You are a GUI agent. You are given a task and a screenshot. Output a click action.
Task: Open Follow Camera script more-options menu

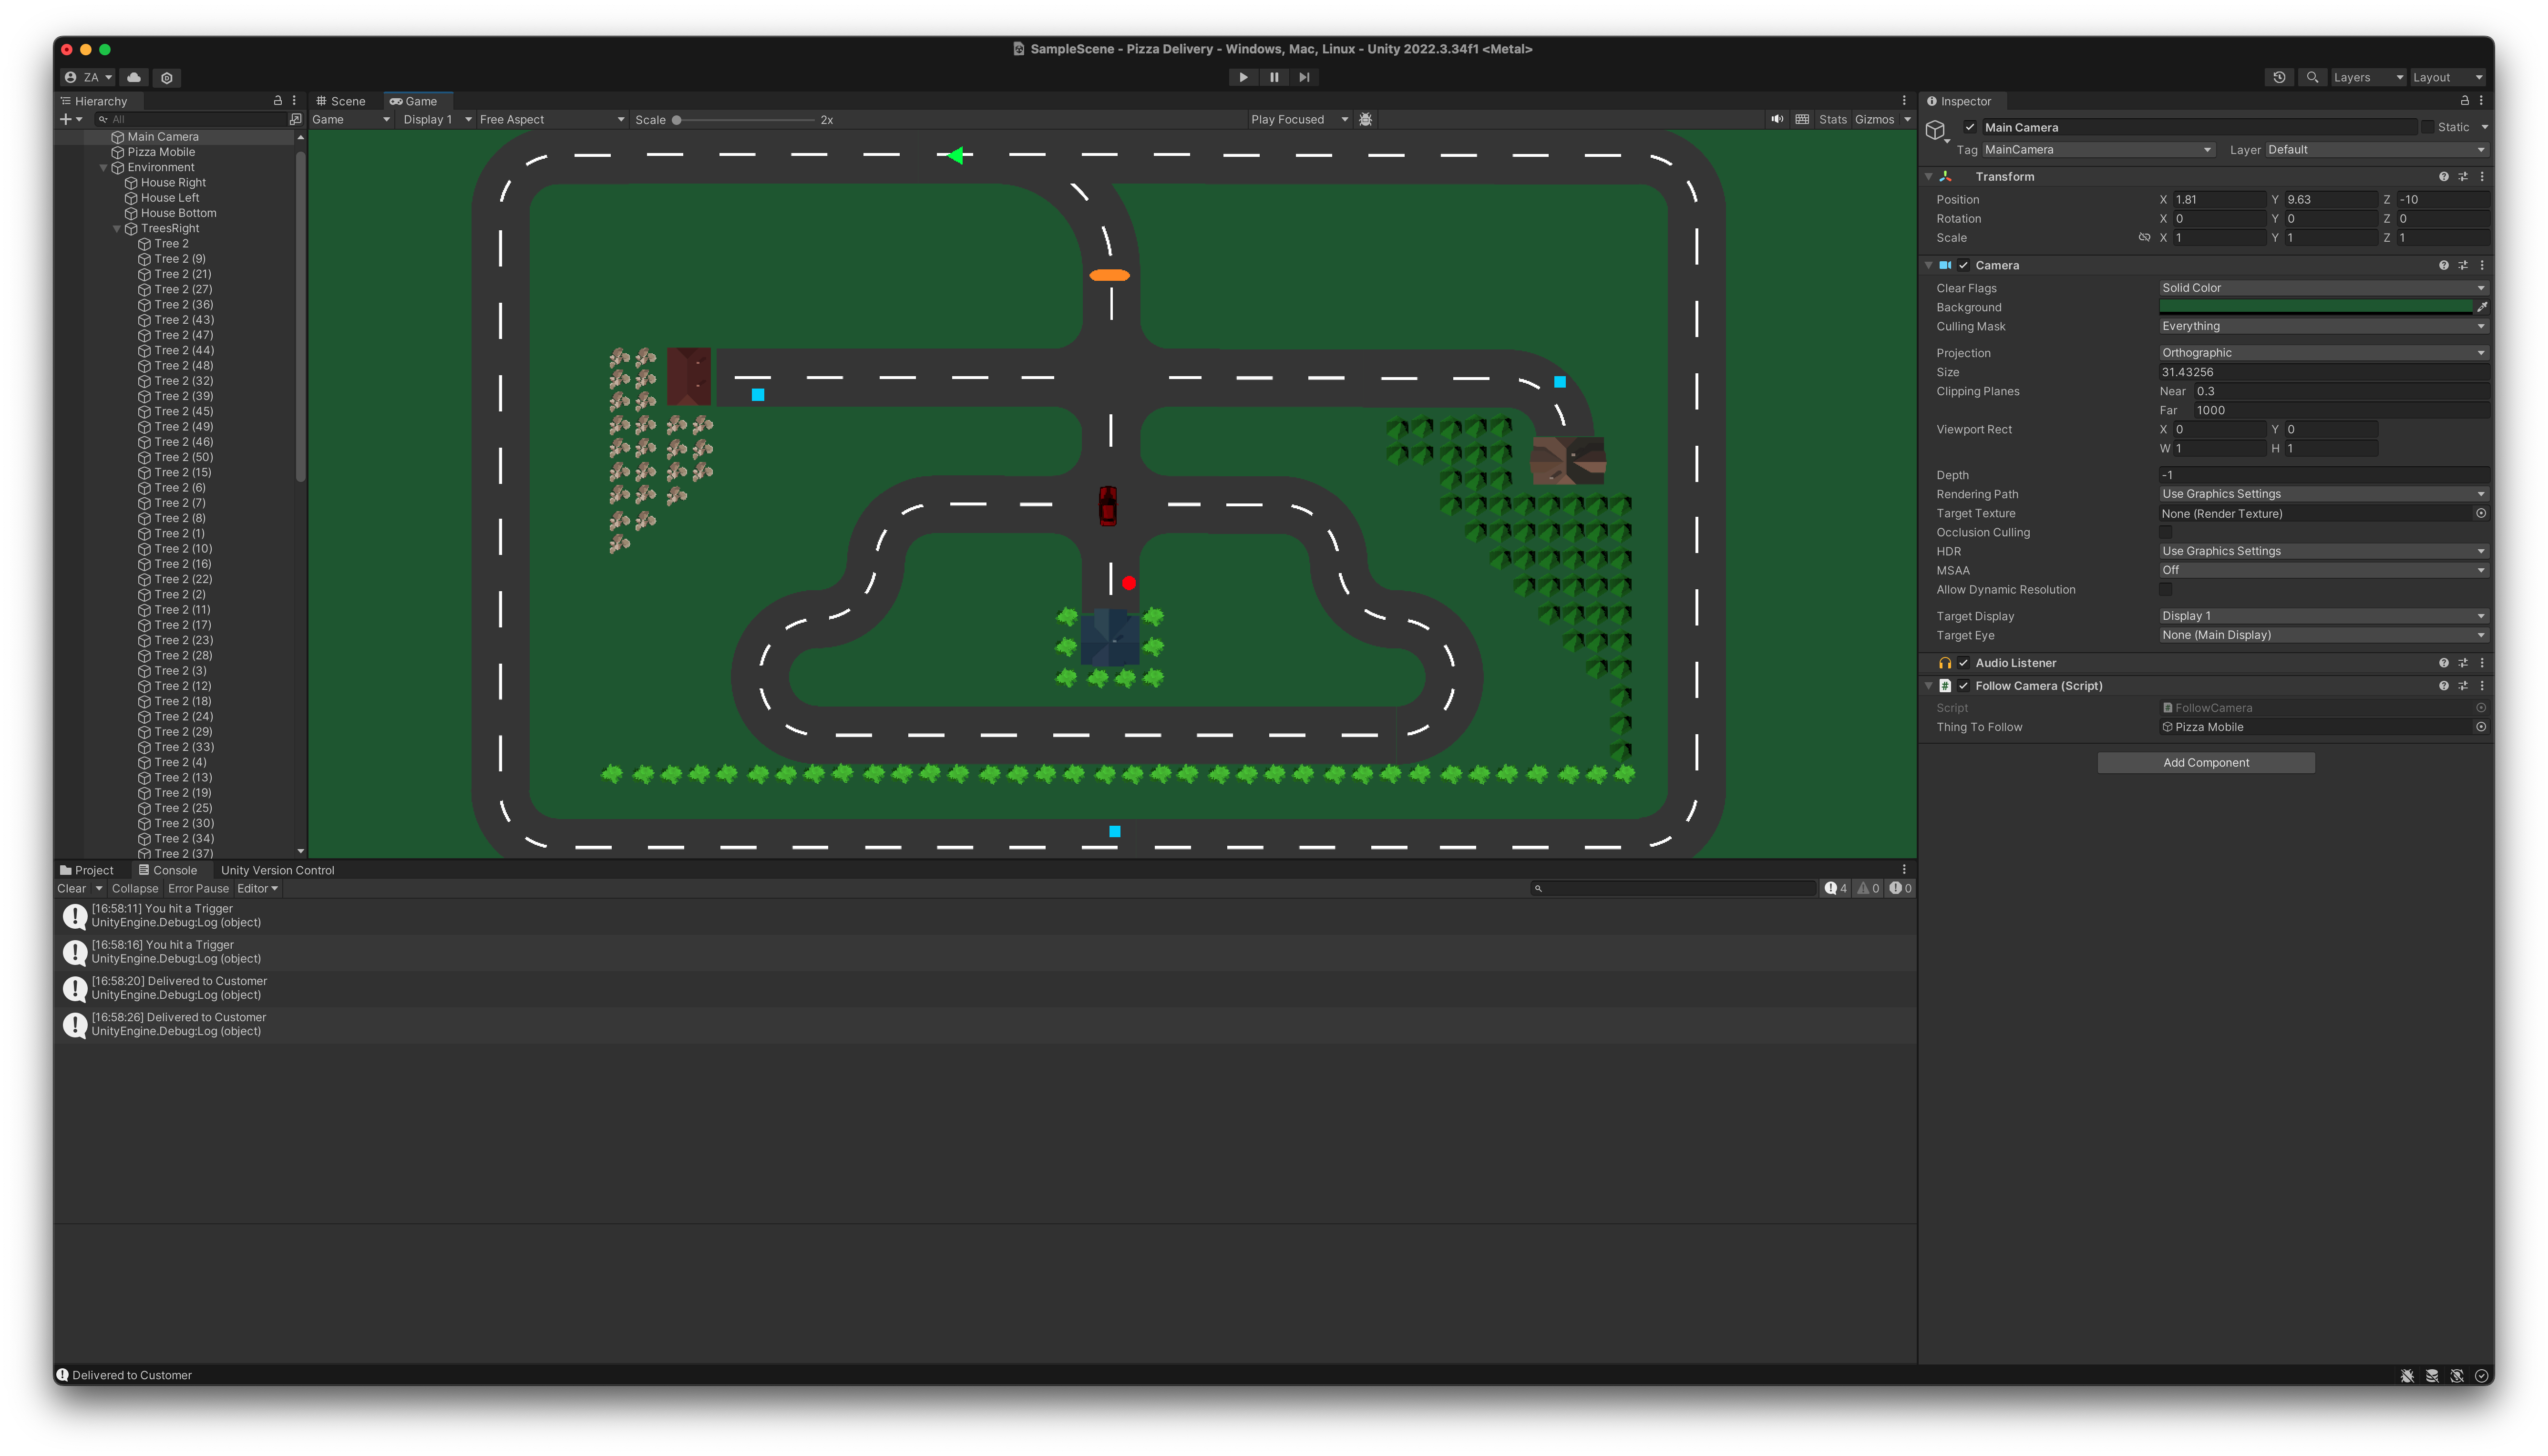[2482, 686]
